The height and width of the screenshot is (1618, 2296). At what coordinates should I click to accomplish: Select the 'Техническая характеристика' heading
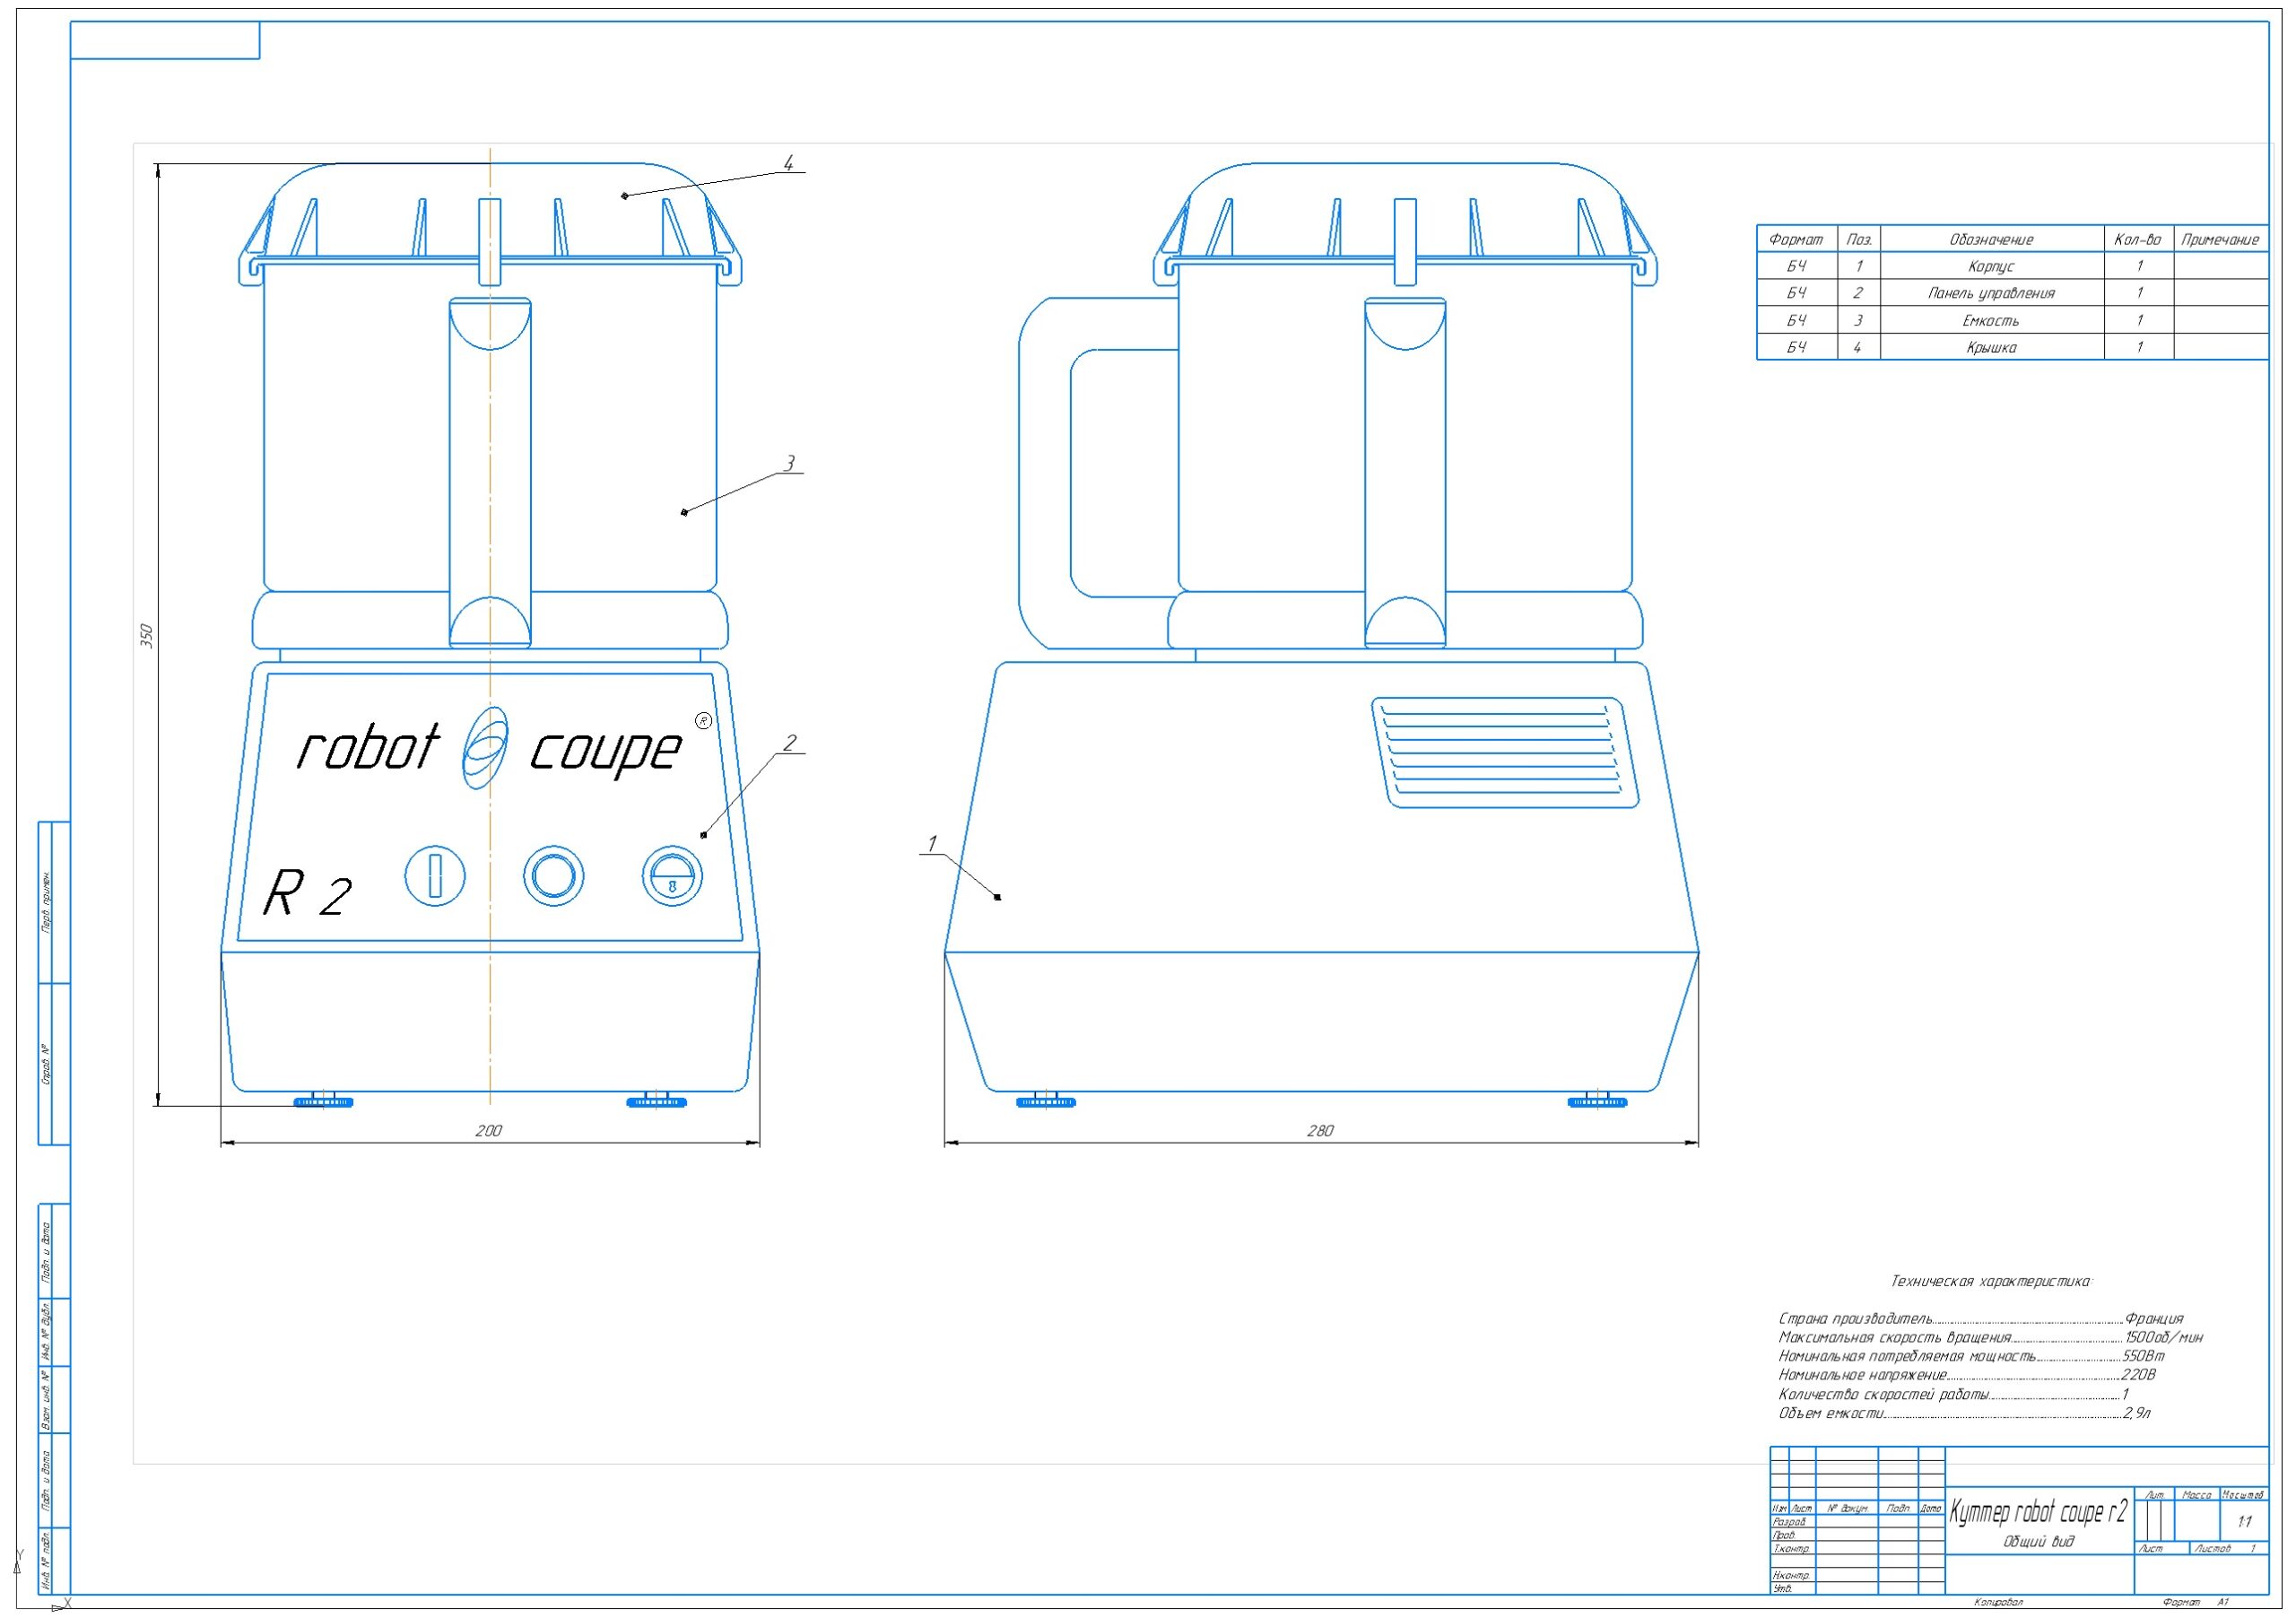(1991, 1282)
